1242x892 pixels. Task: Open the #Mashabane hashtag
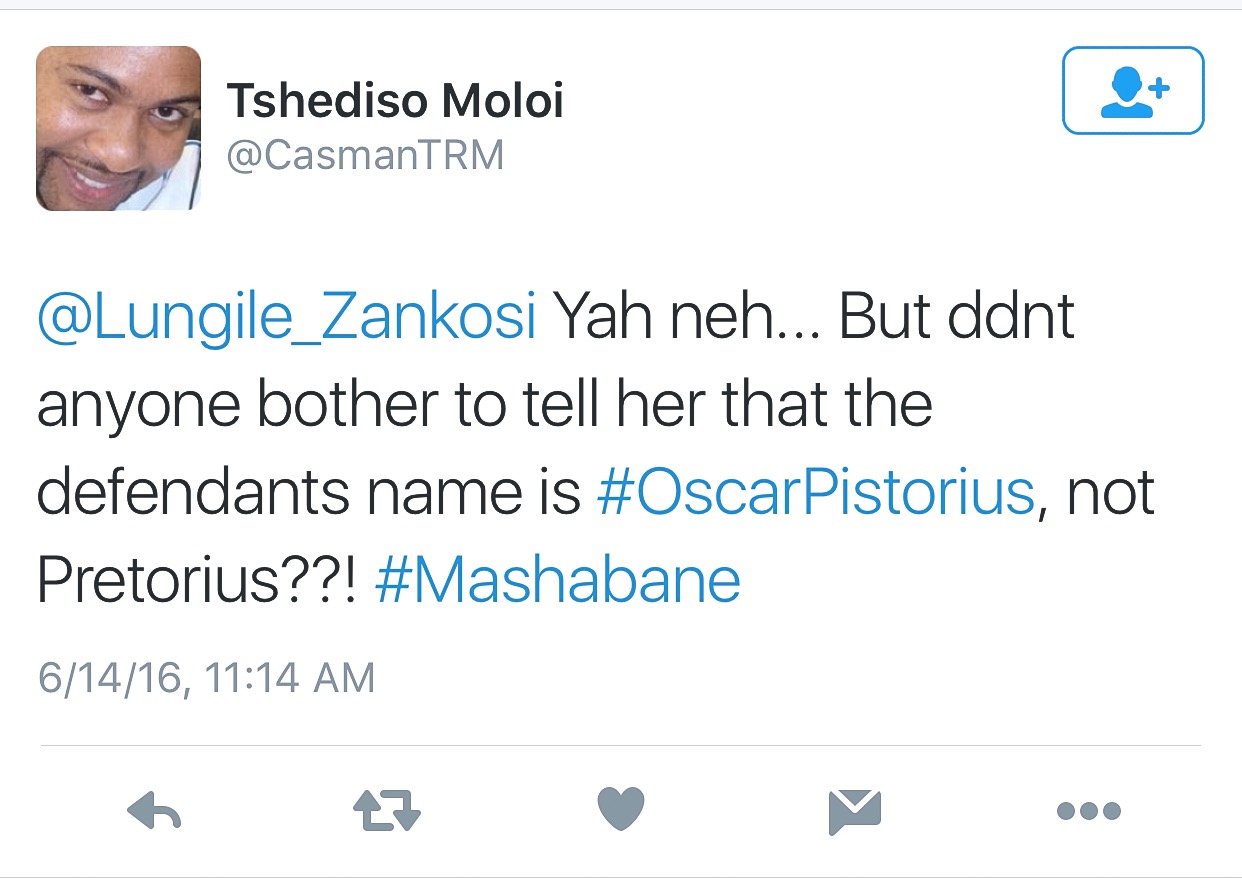(558, 581)
